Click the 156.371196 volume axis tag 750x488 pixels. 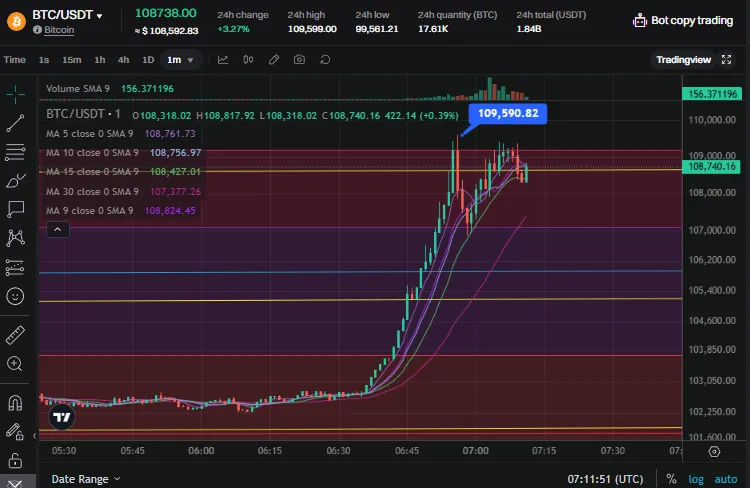pos(712,94)
